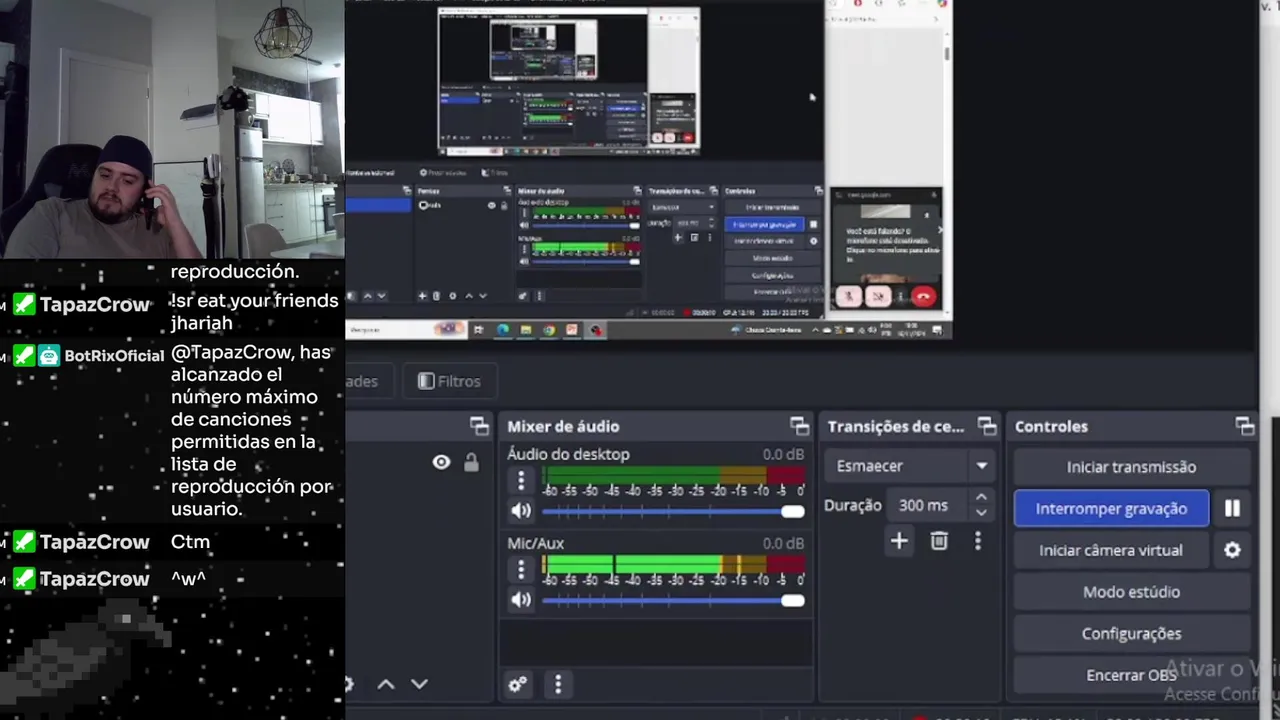
Task: Open Meet more-options dots in preview
Action: [x=900, y=296]
